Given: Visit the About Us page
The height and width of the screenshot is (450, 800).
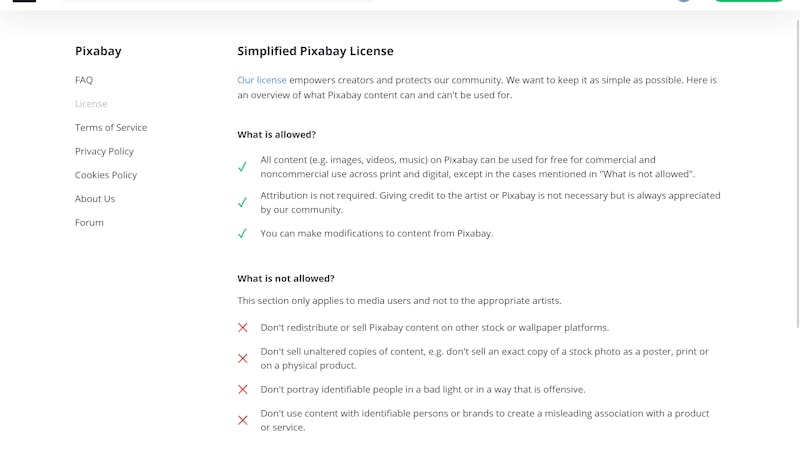Looking at the screenshot, I should (95, 199).
